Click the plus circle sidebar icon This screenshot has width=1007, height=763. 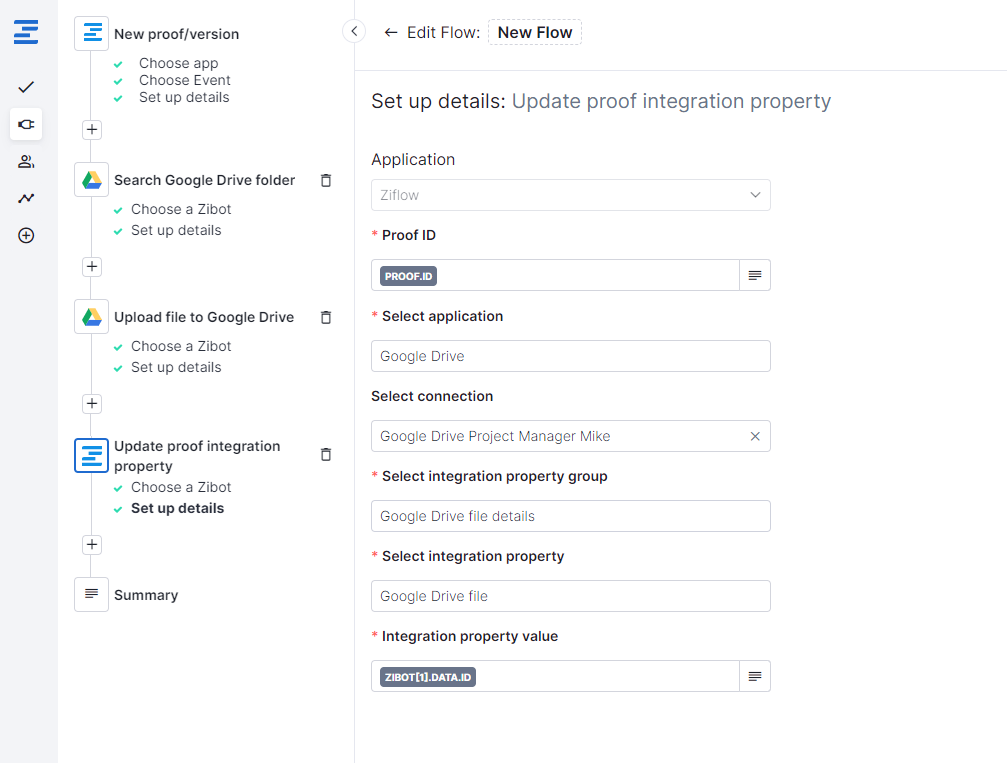coord(26,236)
